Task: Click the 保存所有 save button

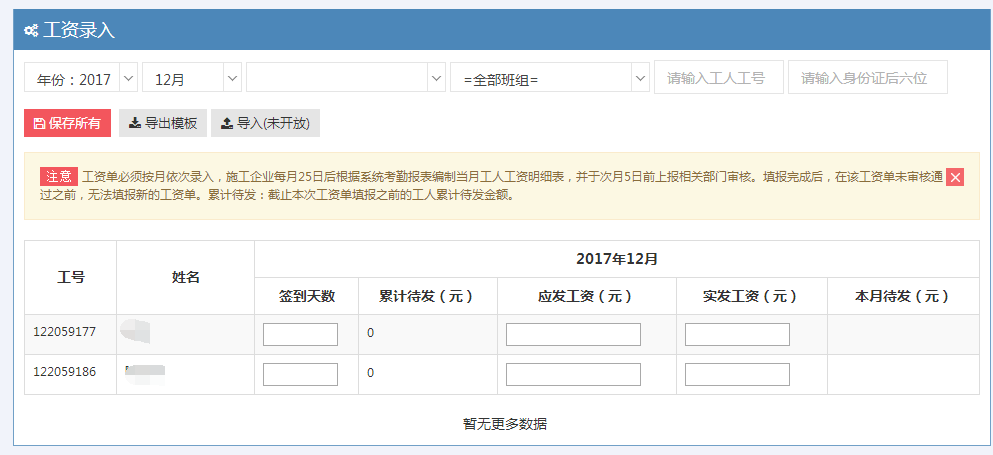Action: click(x=67, y=123)
